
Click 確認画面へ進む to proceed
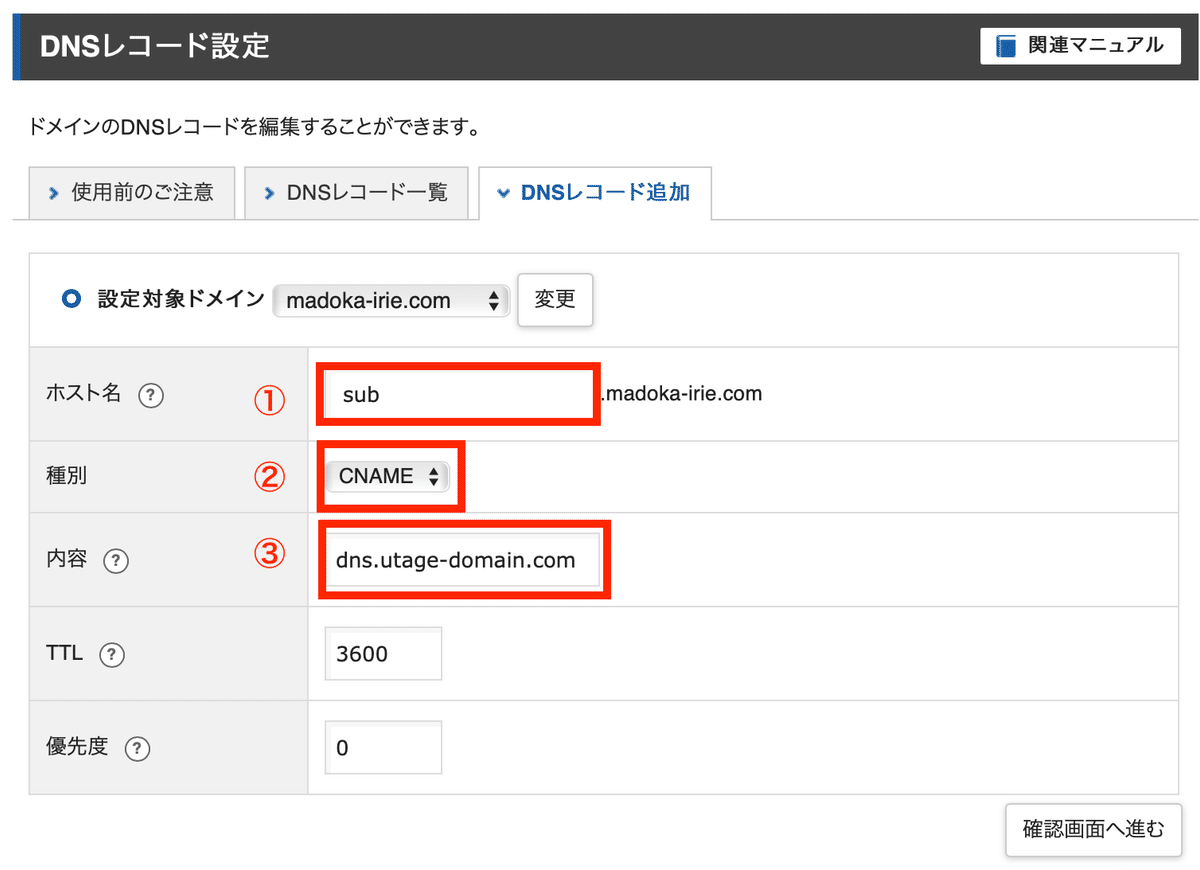[1094, 829]
